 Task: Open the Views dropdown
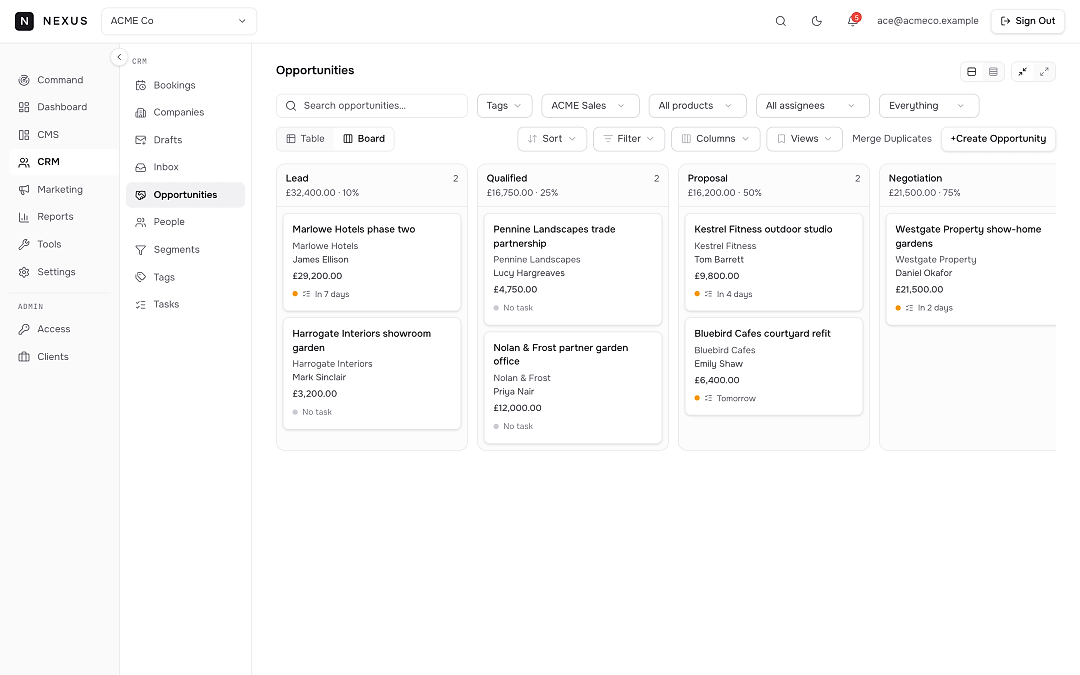(804, 138)
